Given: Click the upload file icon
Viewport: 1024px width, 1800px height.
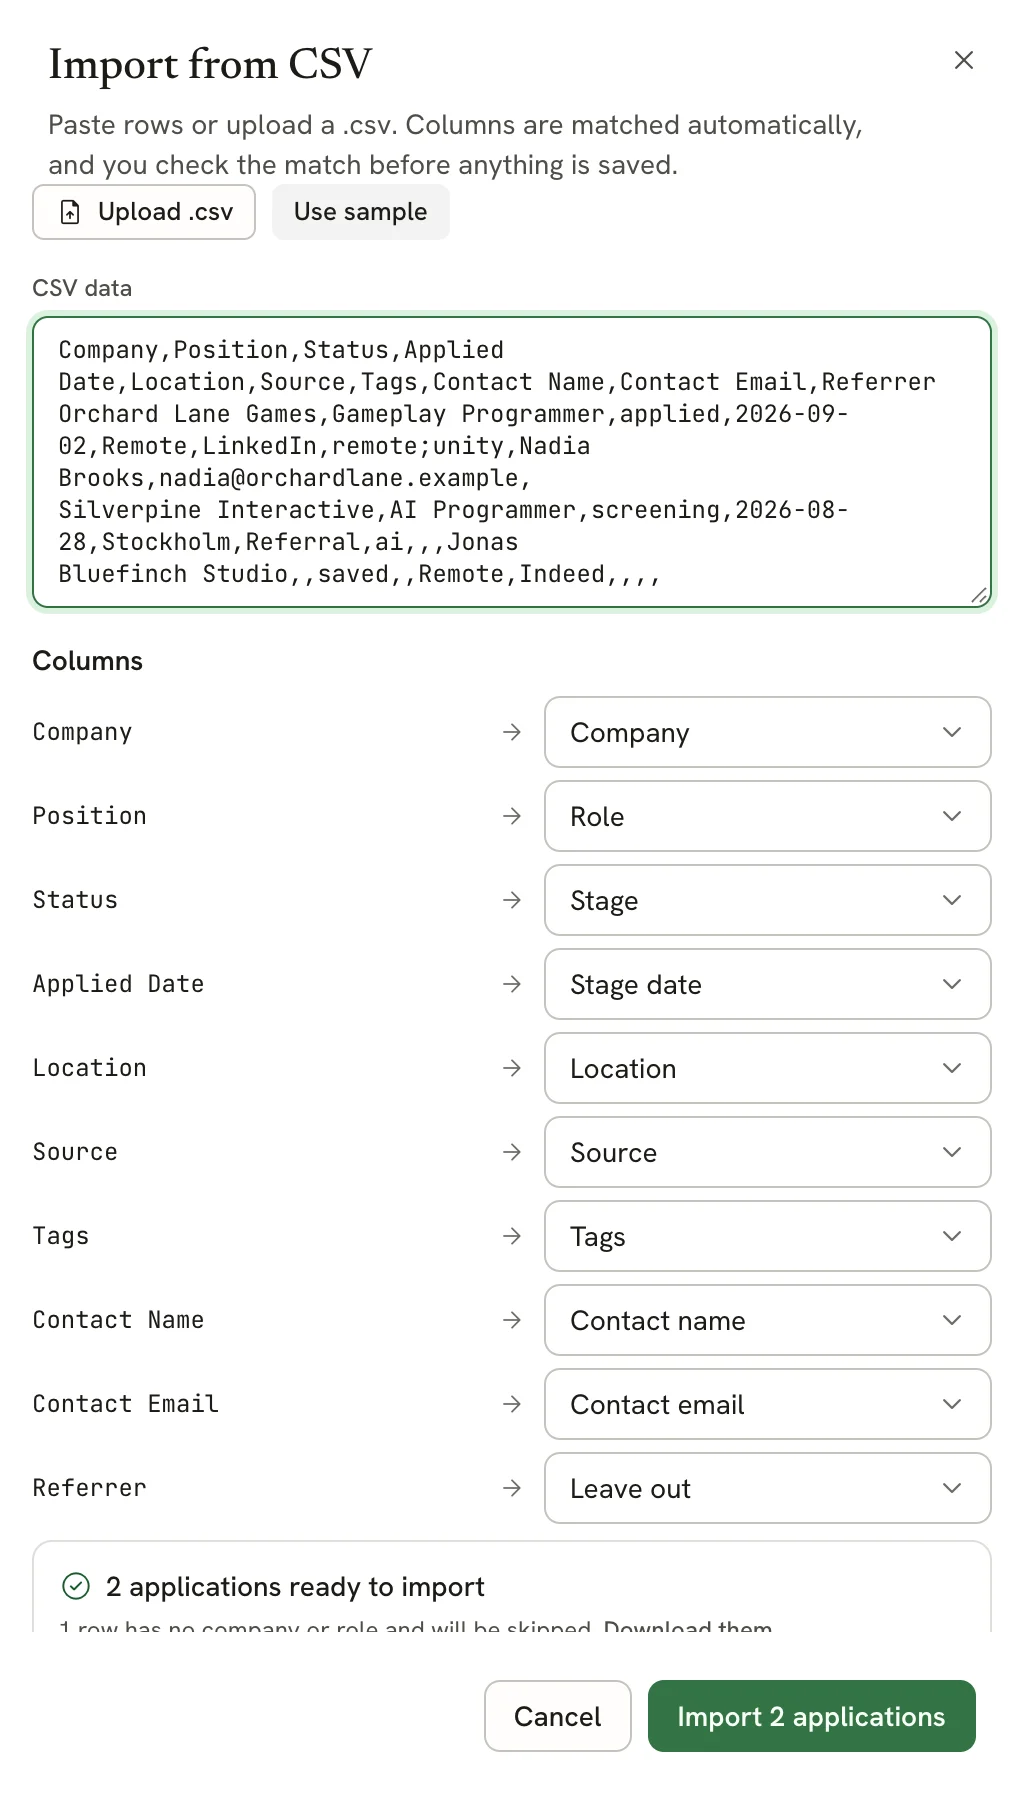Looking at the screenshot, I should (x=70, y=212).
